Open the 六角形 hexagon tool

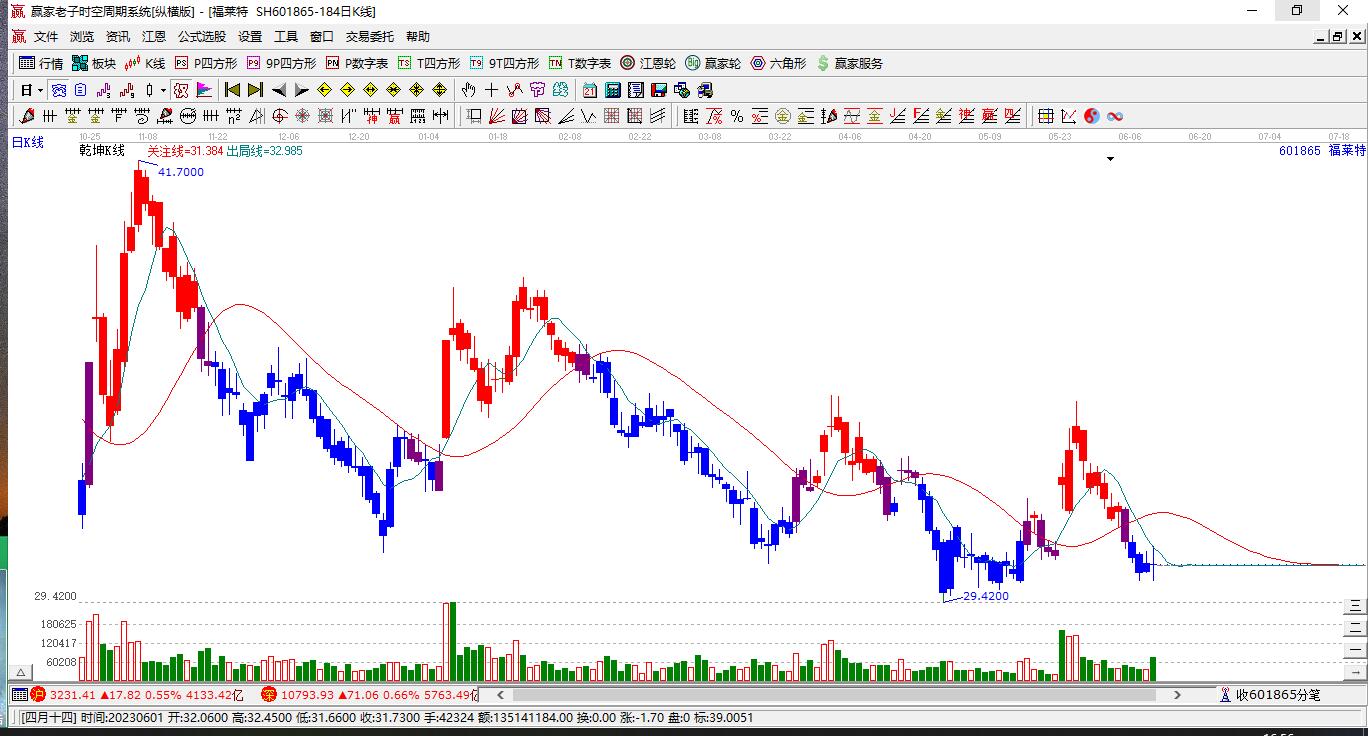[x=778, y=63]
